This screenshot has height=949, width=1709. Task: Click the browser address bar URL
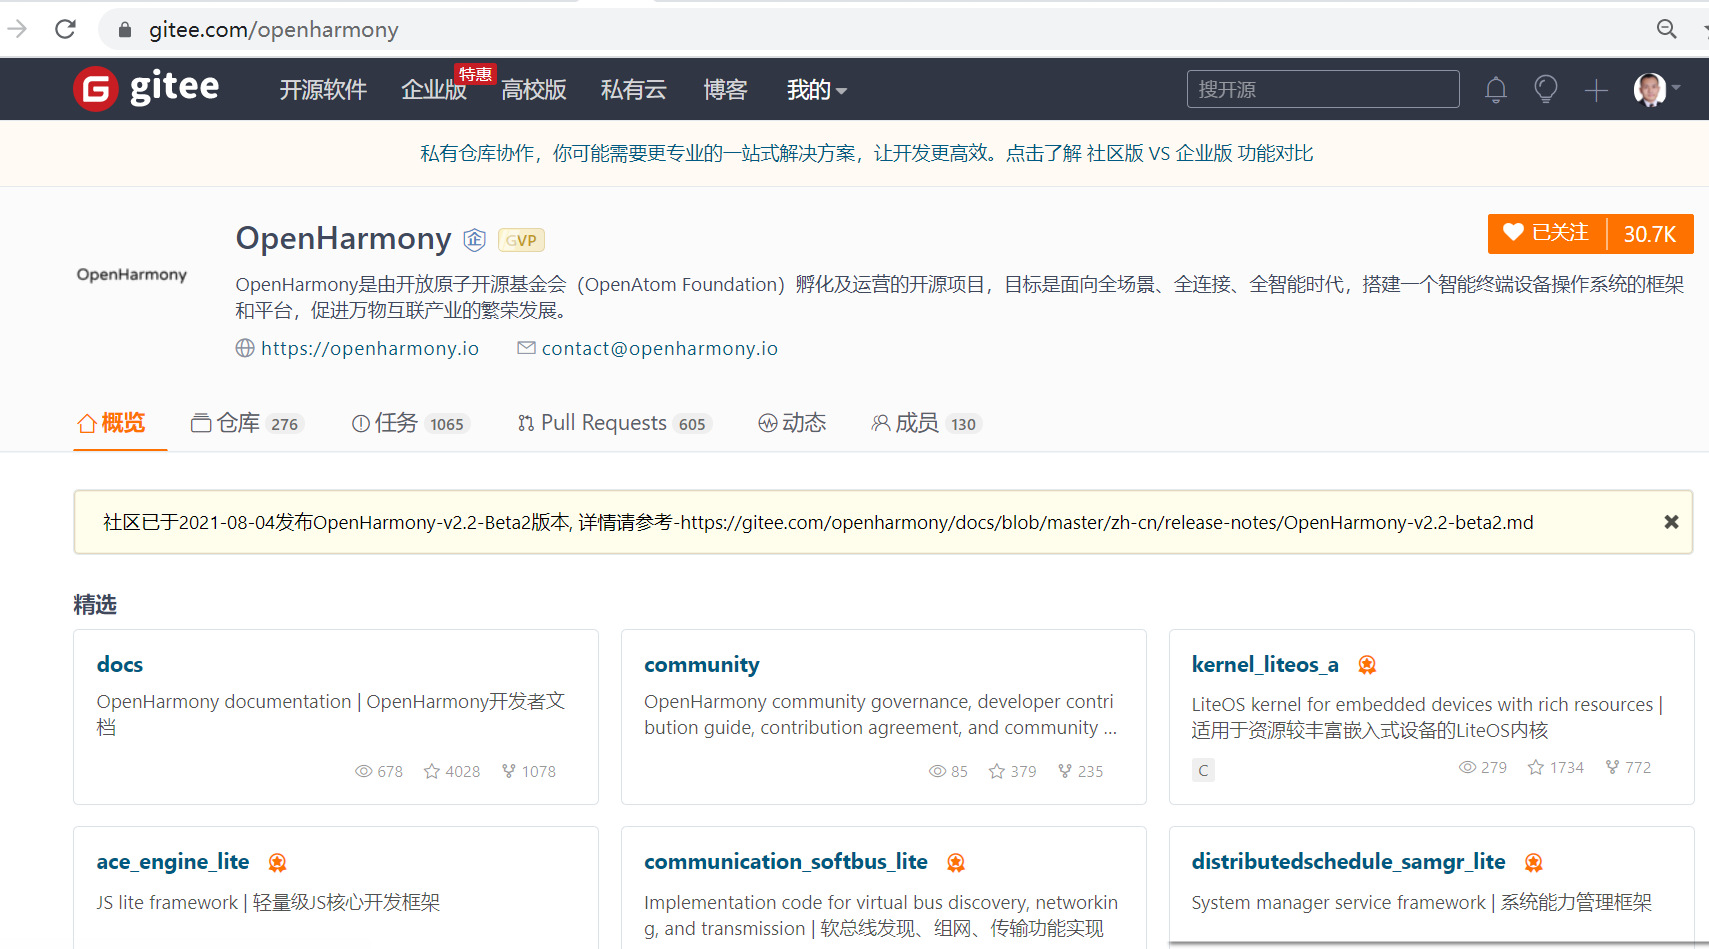coord(274,30)
